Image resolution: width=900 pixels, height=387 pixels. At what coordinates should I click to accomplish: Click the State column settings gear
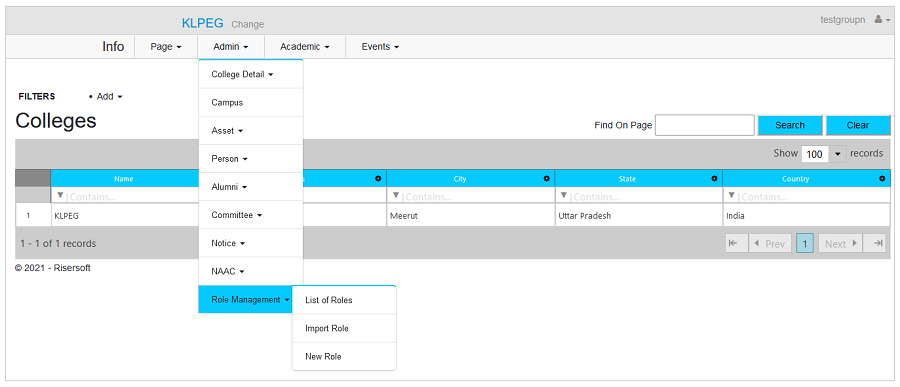(x=714, y=179)
